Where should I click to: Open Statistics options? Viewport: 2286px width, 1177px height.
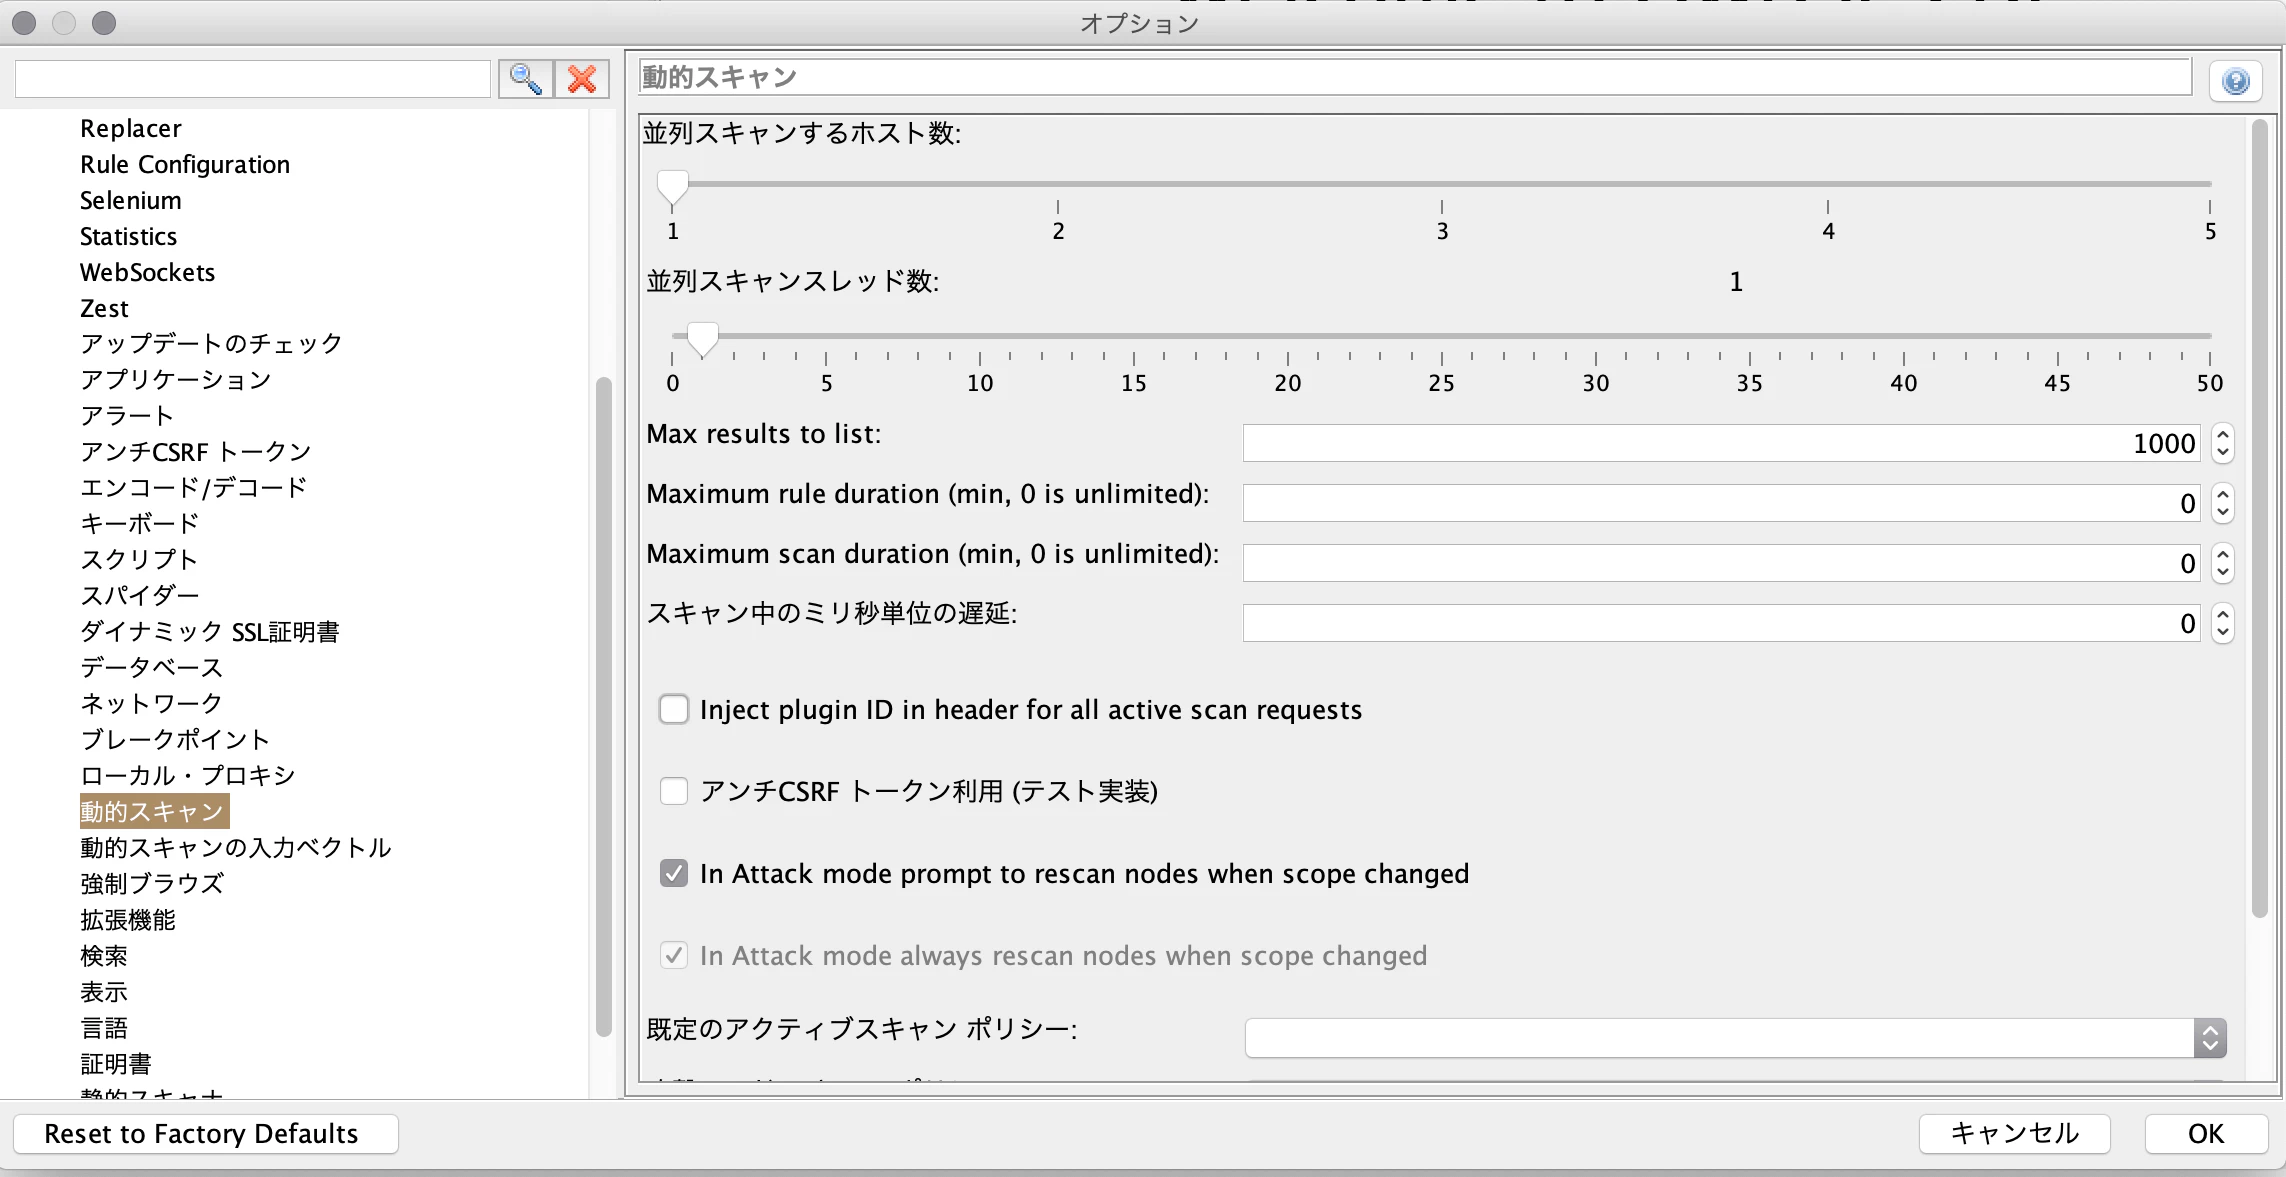tap(128, 236)
